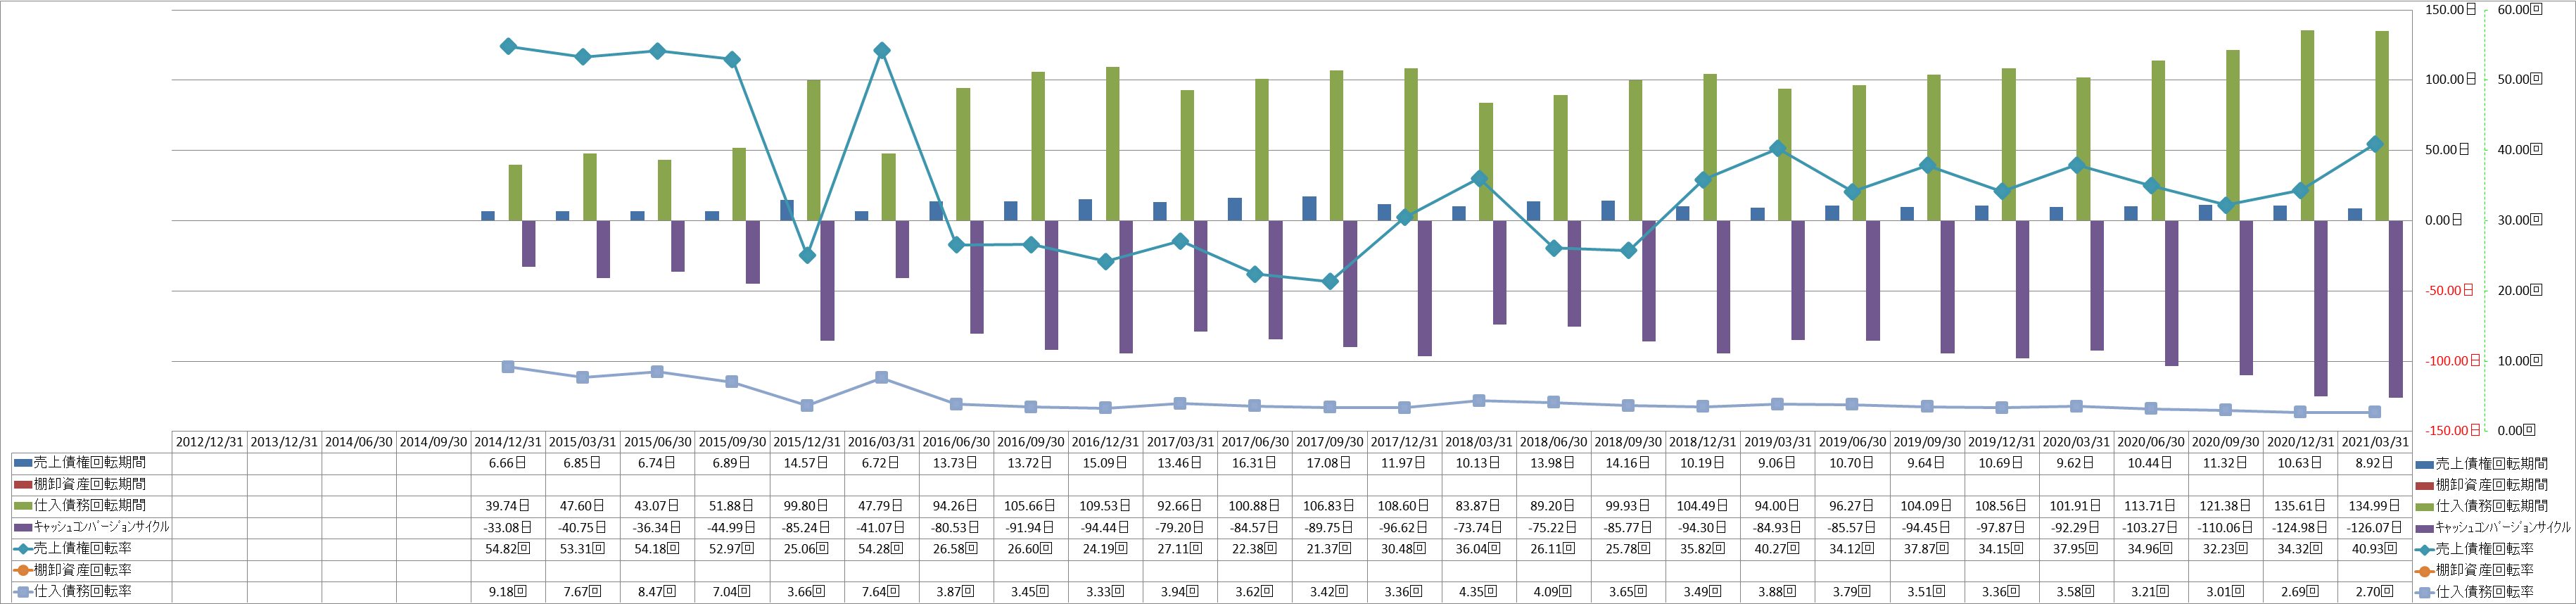Image resolution: width=2576 pixels, height=604 pixels.
Task: Select the 2018/06/30 column header
Action: point(1553,442)
